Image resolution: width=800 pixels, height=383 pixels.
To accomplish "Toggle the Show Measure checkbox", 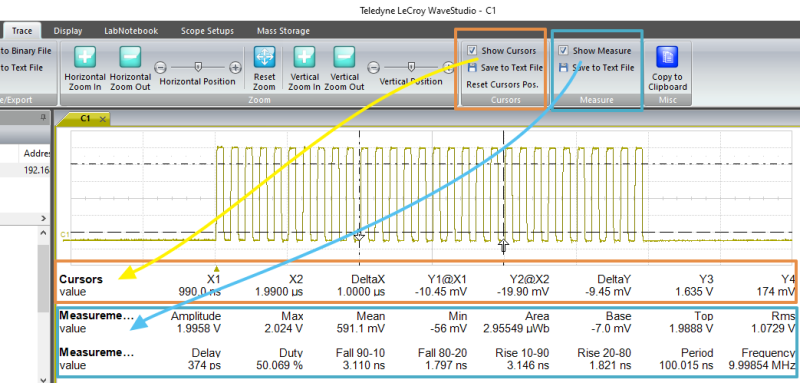I will pyautogui.click(x=563, y=50).
